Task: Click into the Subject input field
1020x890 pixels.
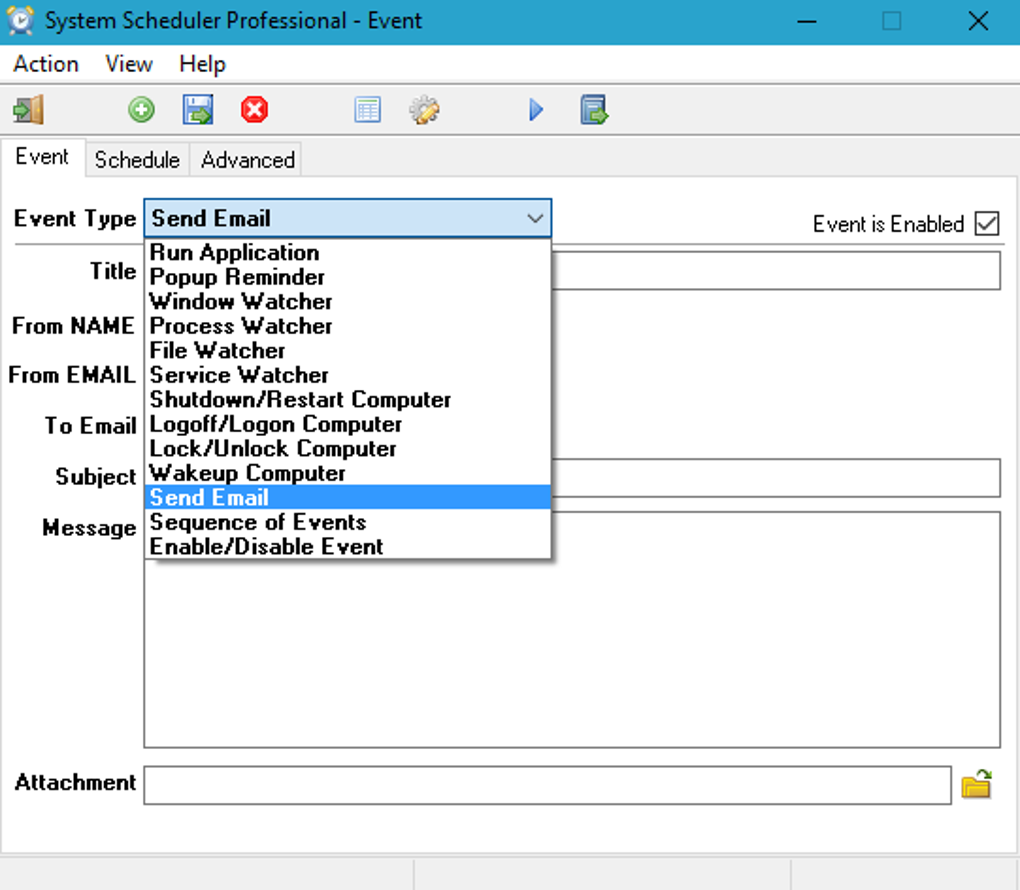Action: tap(776, 478)
